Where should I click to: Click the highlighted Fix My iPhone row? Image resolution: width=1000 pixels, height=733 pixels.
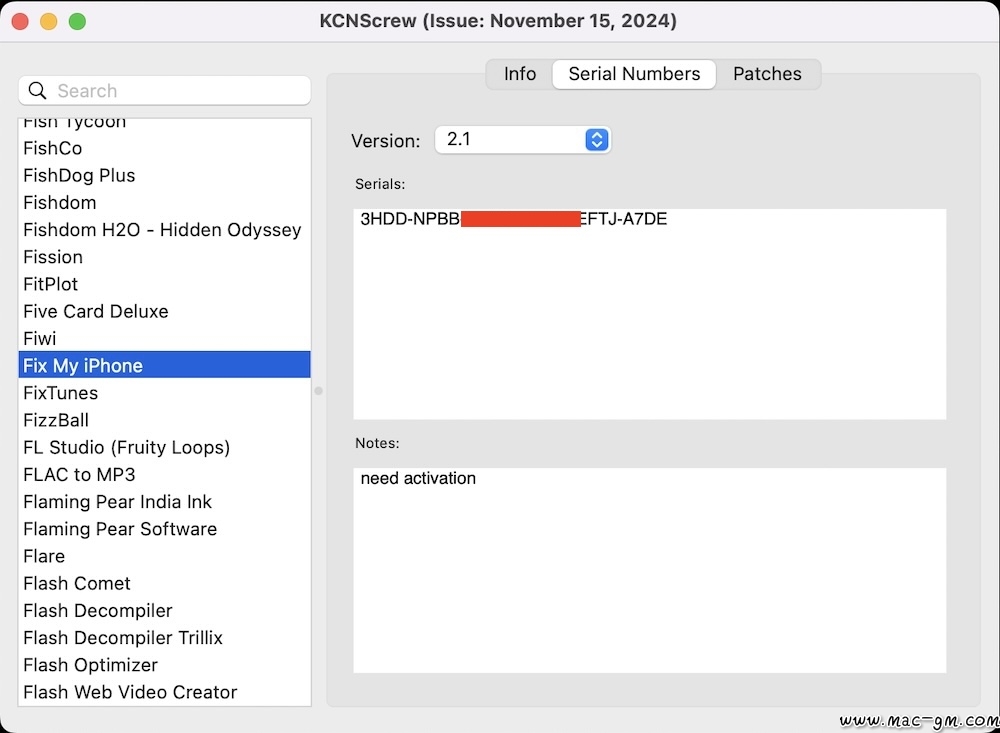[x=165, y=366]
